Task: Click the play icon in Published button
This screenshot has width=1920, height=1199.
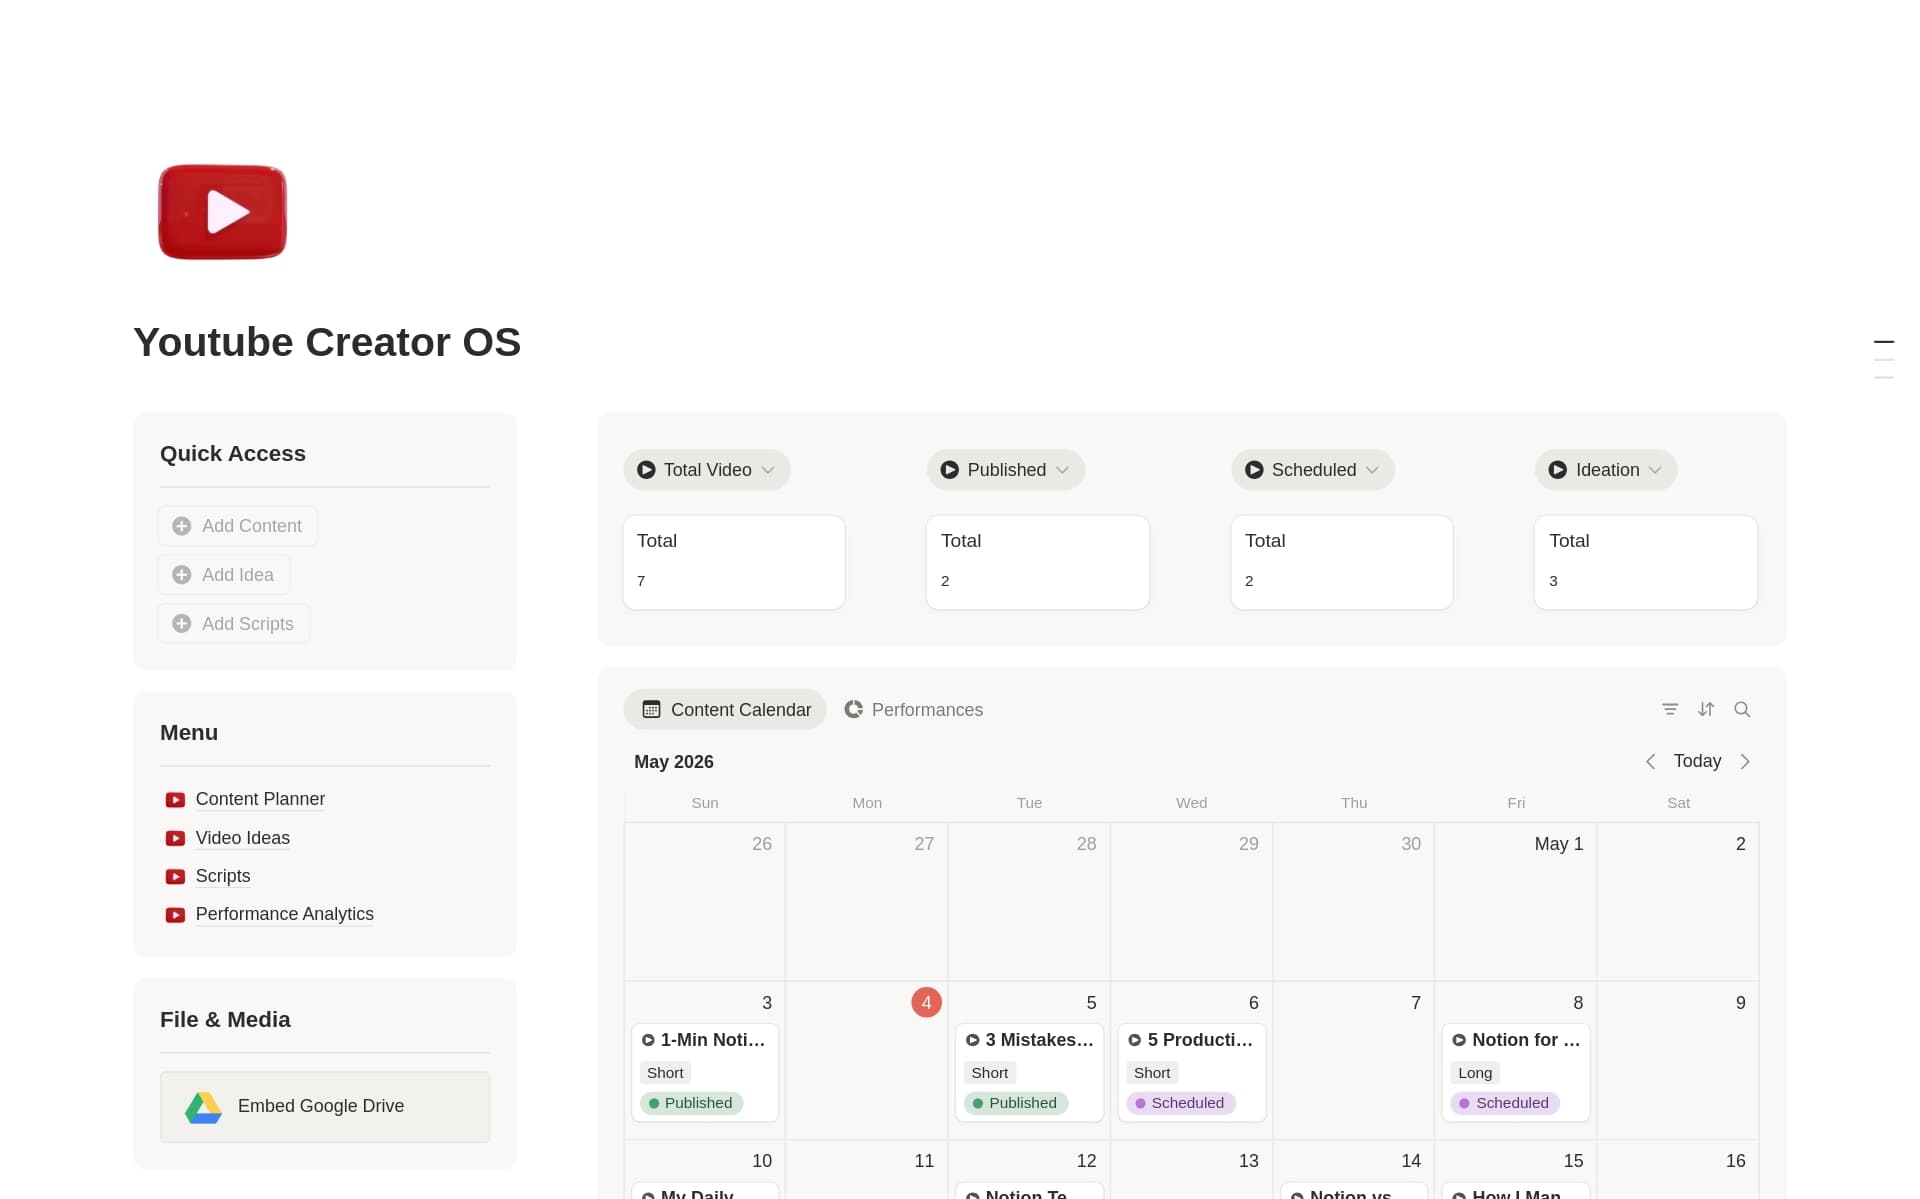Action: coord(950,470)
